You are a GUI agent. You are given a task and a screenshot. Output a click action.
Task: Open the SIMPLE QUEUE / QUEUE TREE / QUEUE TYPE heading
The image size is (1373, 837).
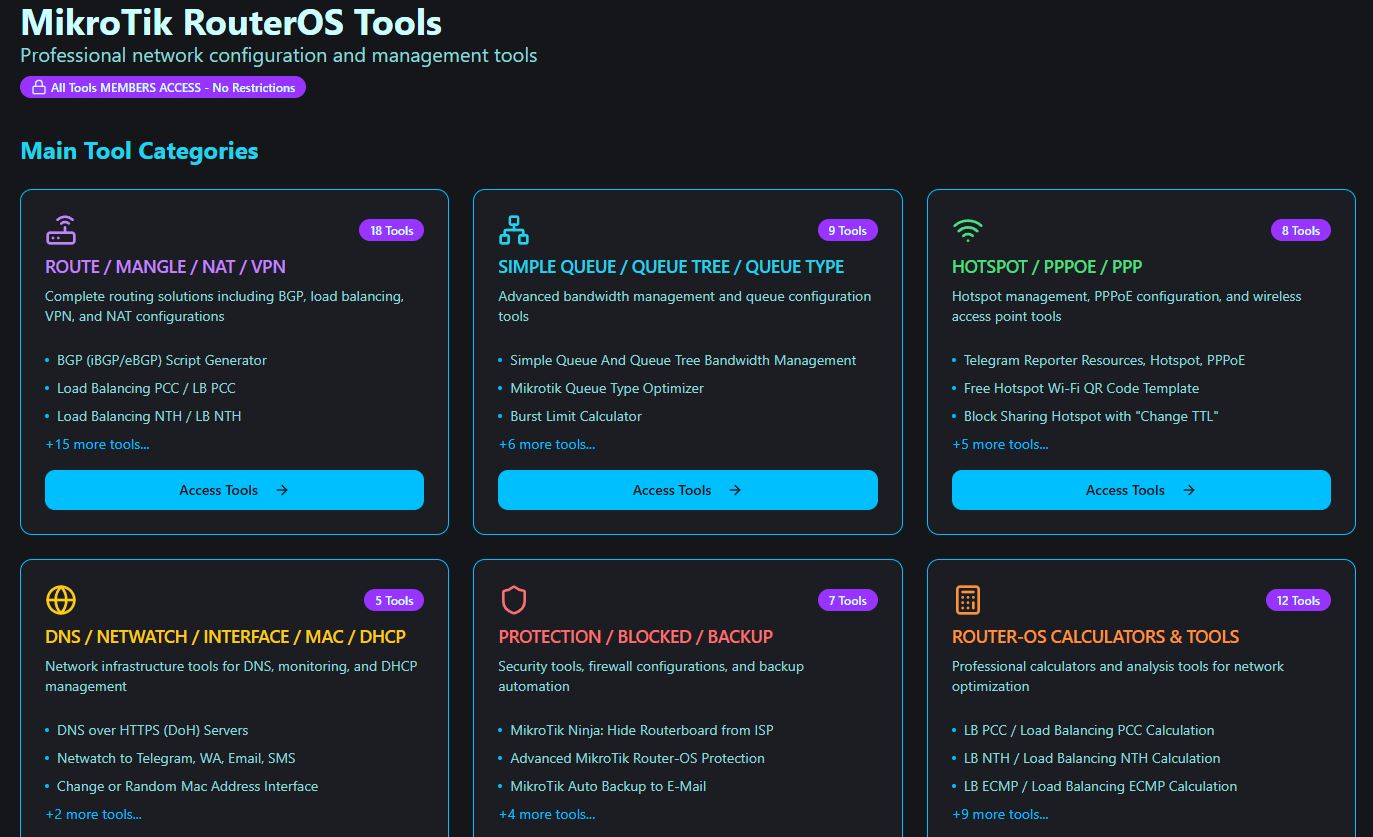click(671, 267)
